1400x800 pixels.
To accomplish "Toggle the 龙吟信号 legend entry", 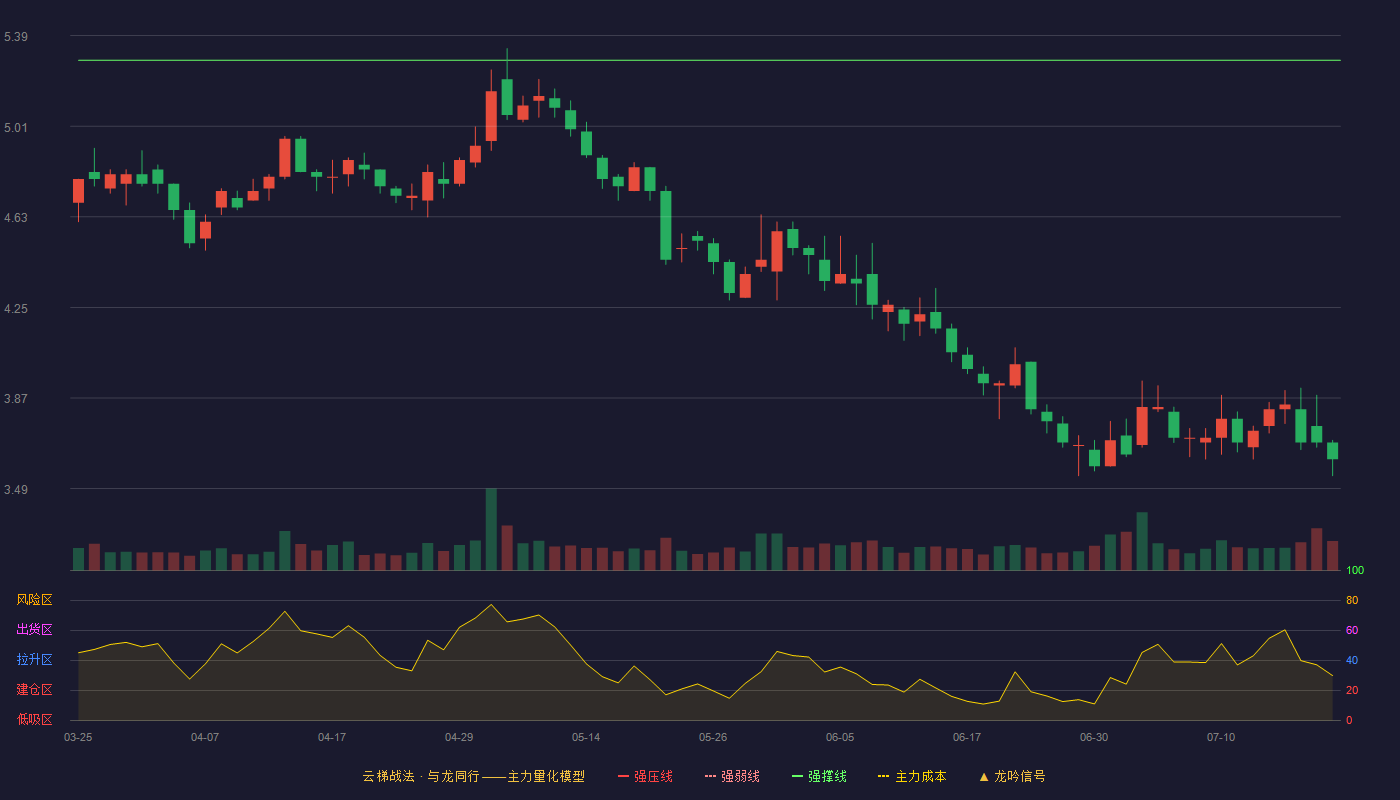I will [1012, 776].
